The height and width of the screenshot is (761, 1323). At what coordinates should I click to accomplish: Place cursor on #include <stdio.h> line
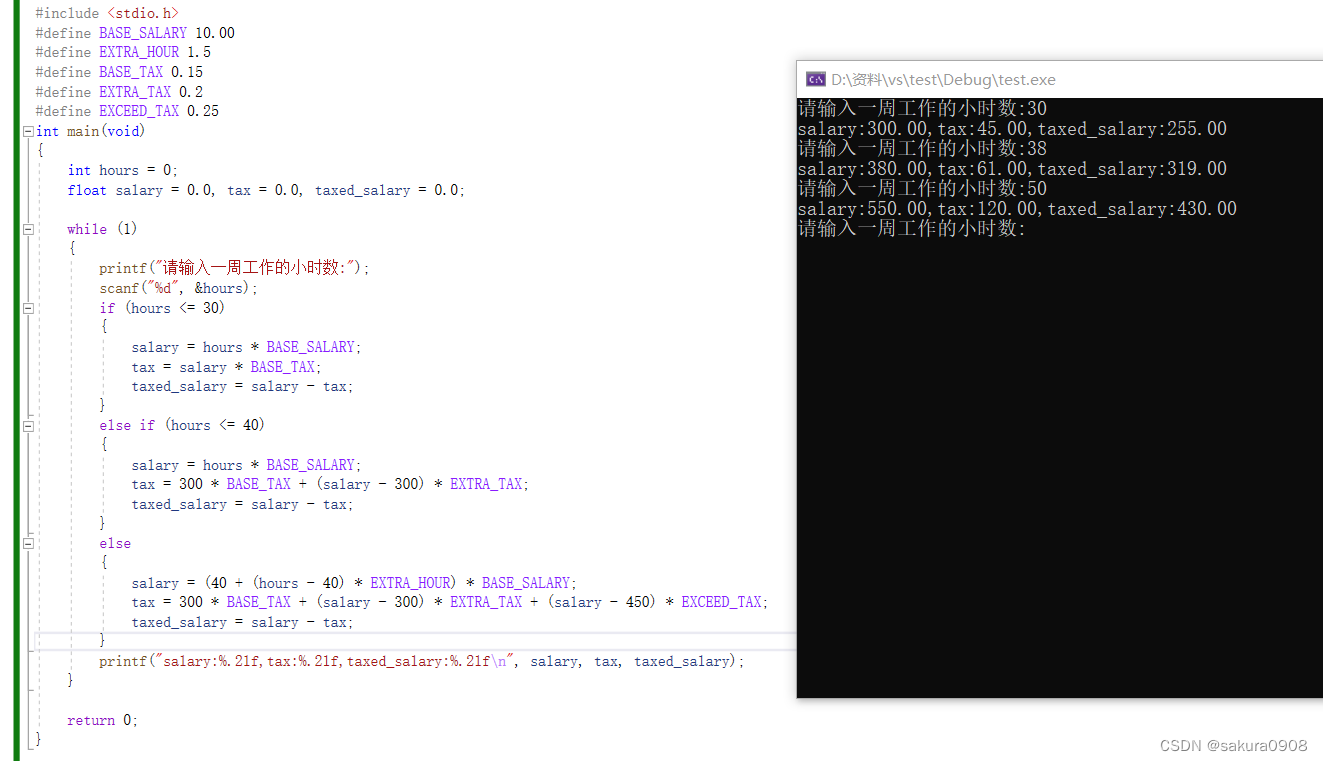[x=105, y=12]
